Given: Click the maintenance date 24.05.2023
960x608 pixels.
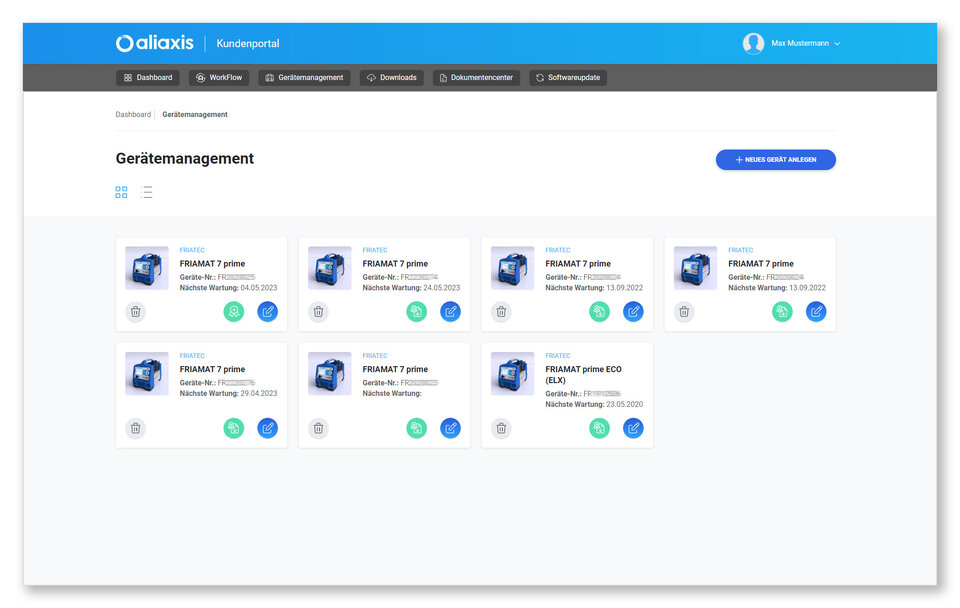Looking at the screenshot, I should click(442, 288).
